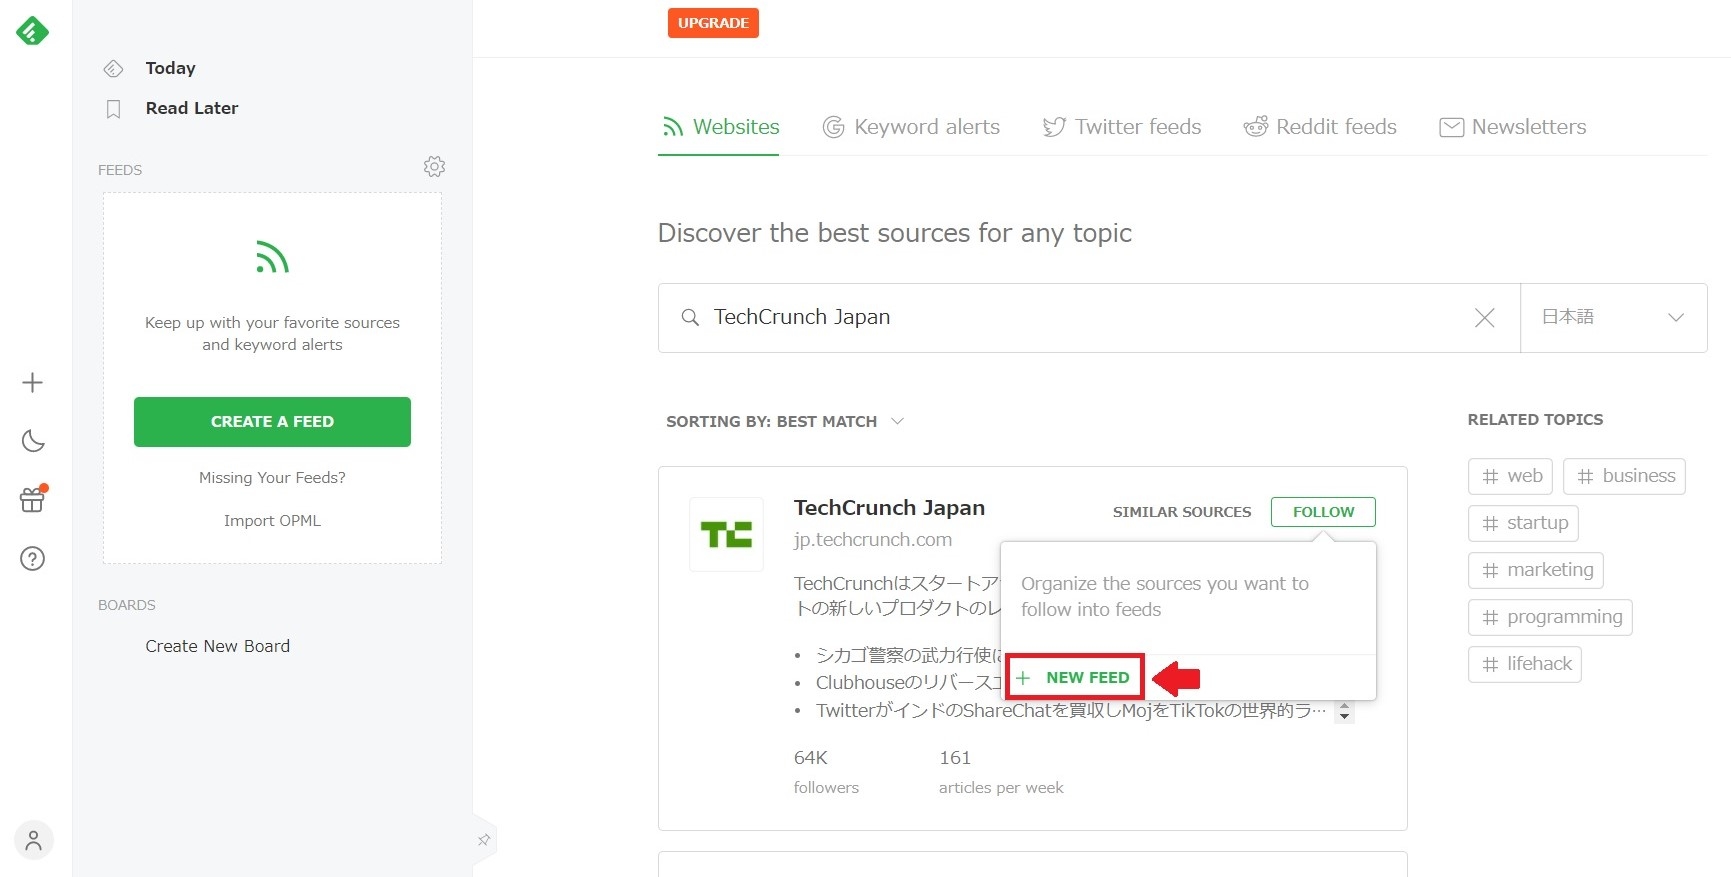
Task: Toggle the sidebar pin icon
Action: click(x=484, y=840)
